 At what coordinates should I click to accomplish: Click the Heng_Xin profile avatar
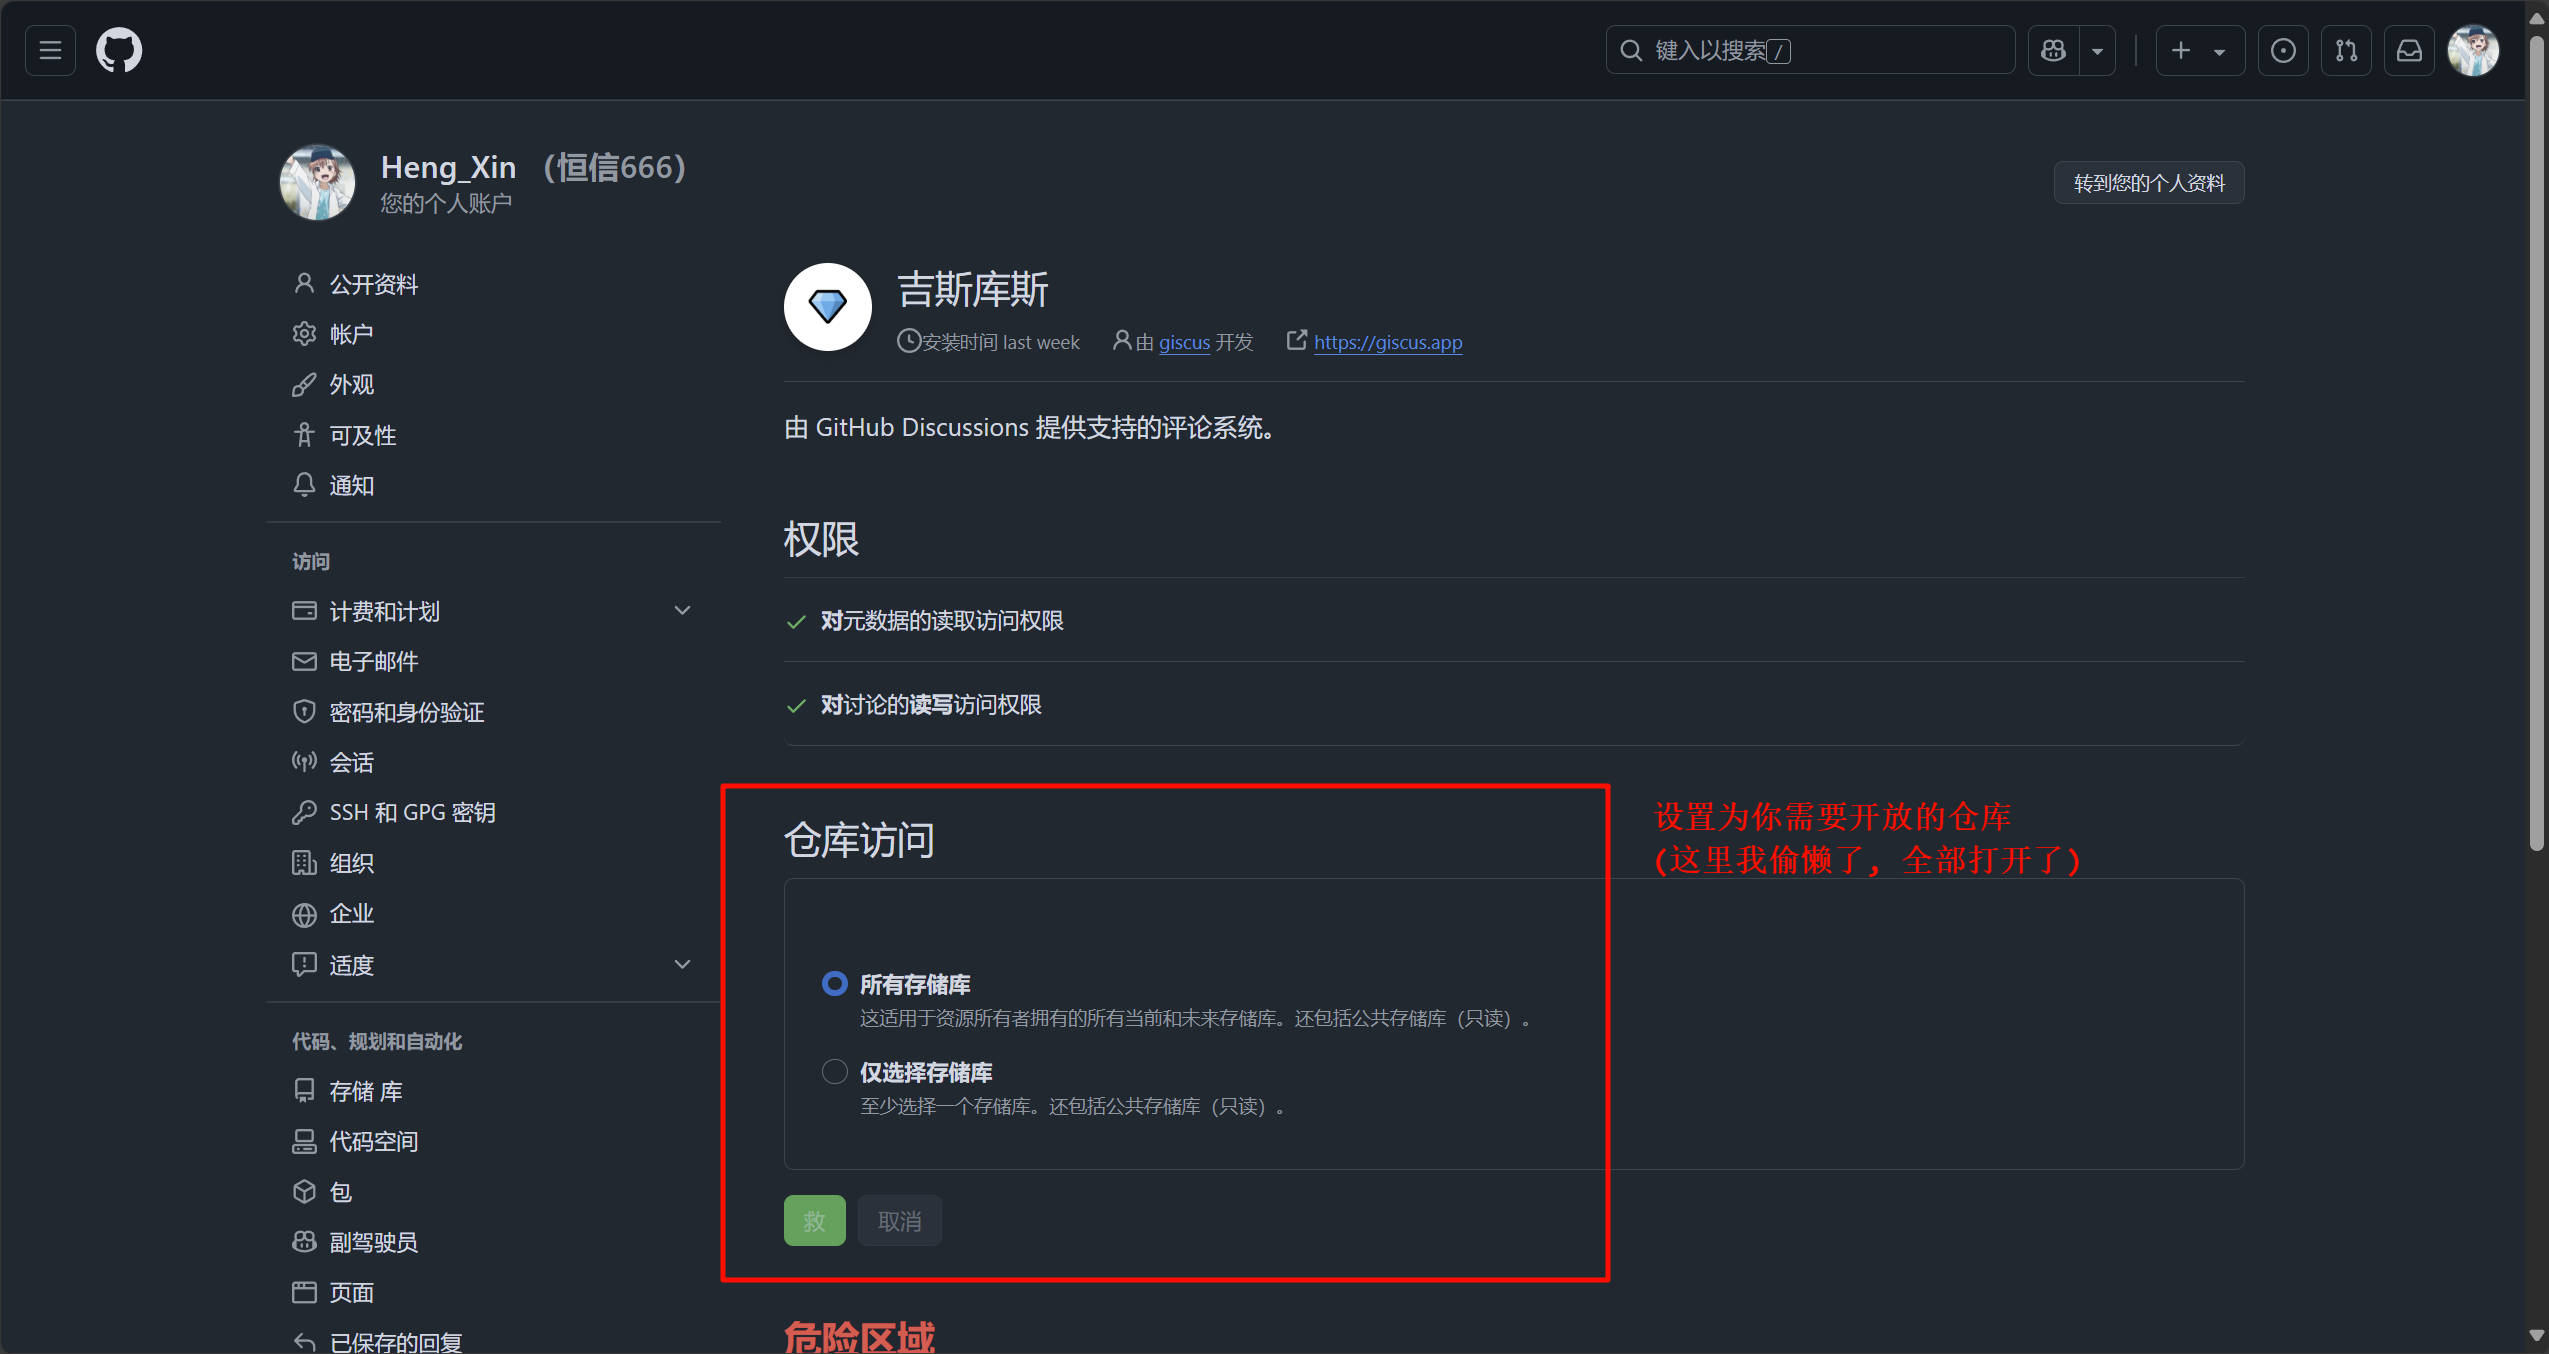coord(317,182)
